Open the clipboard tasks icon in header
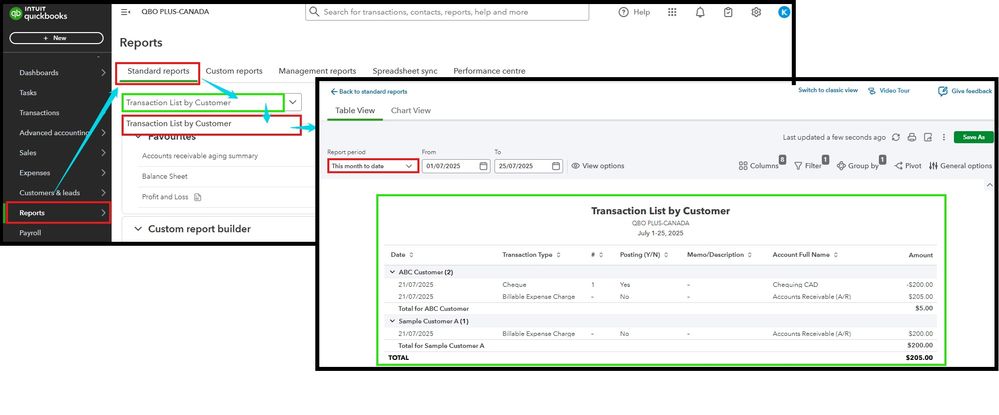 tap(728, 12)
